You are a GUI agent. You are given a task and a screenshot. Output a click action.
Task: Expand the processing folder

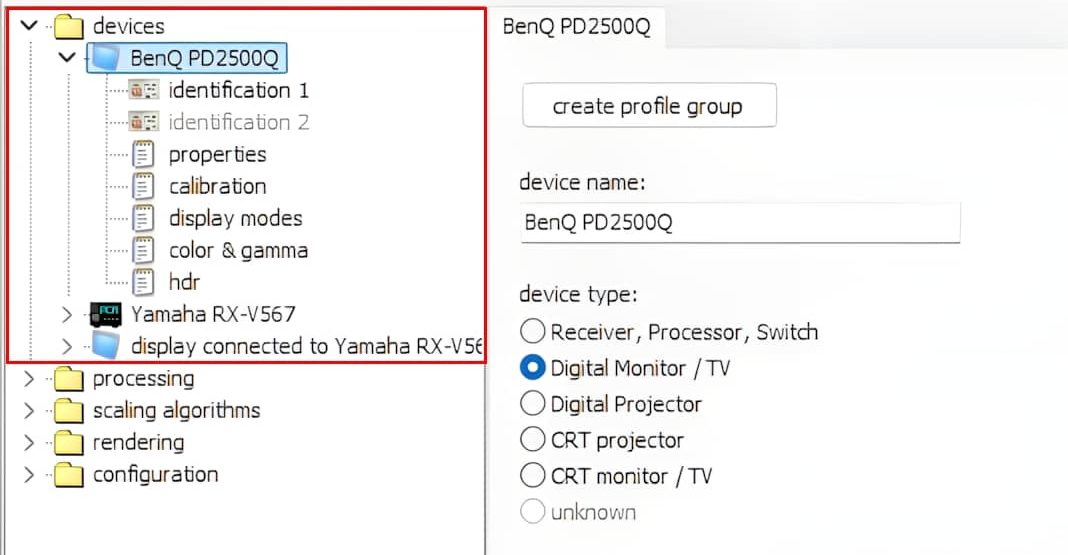pos(29,379)
